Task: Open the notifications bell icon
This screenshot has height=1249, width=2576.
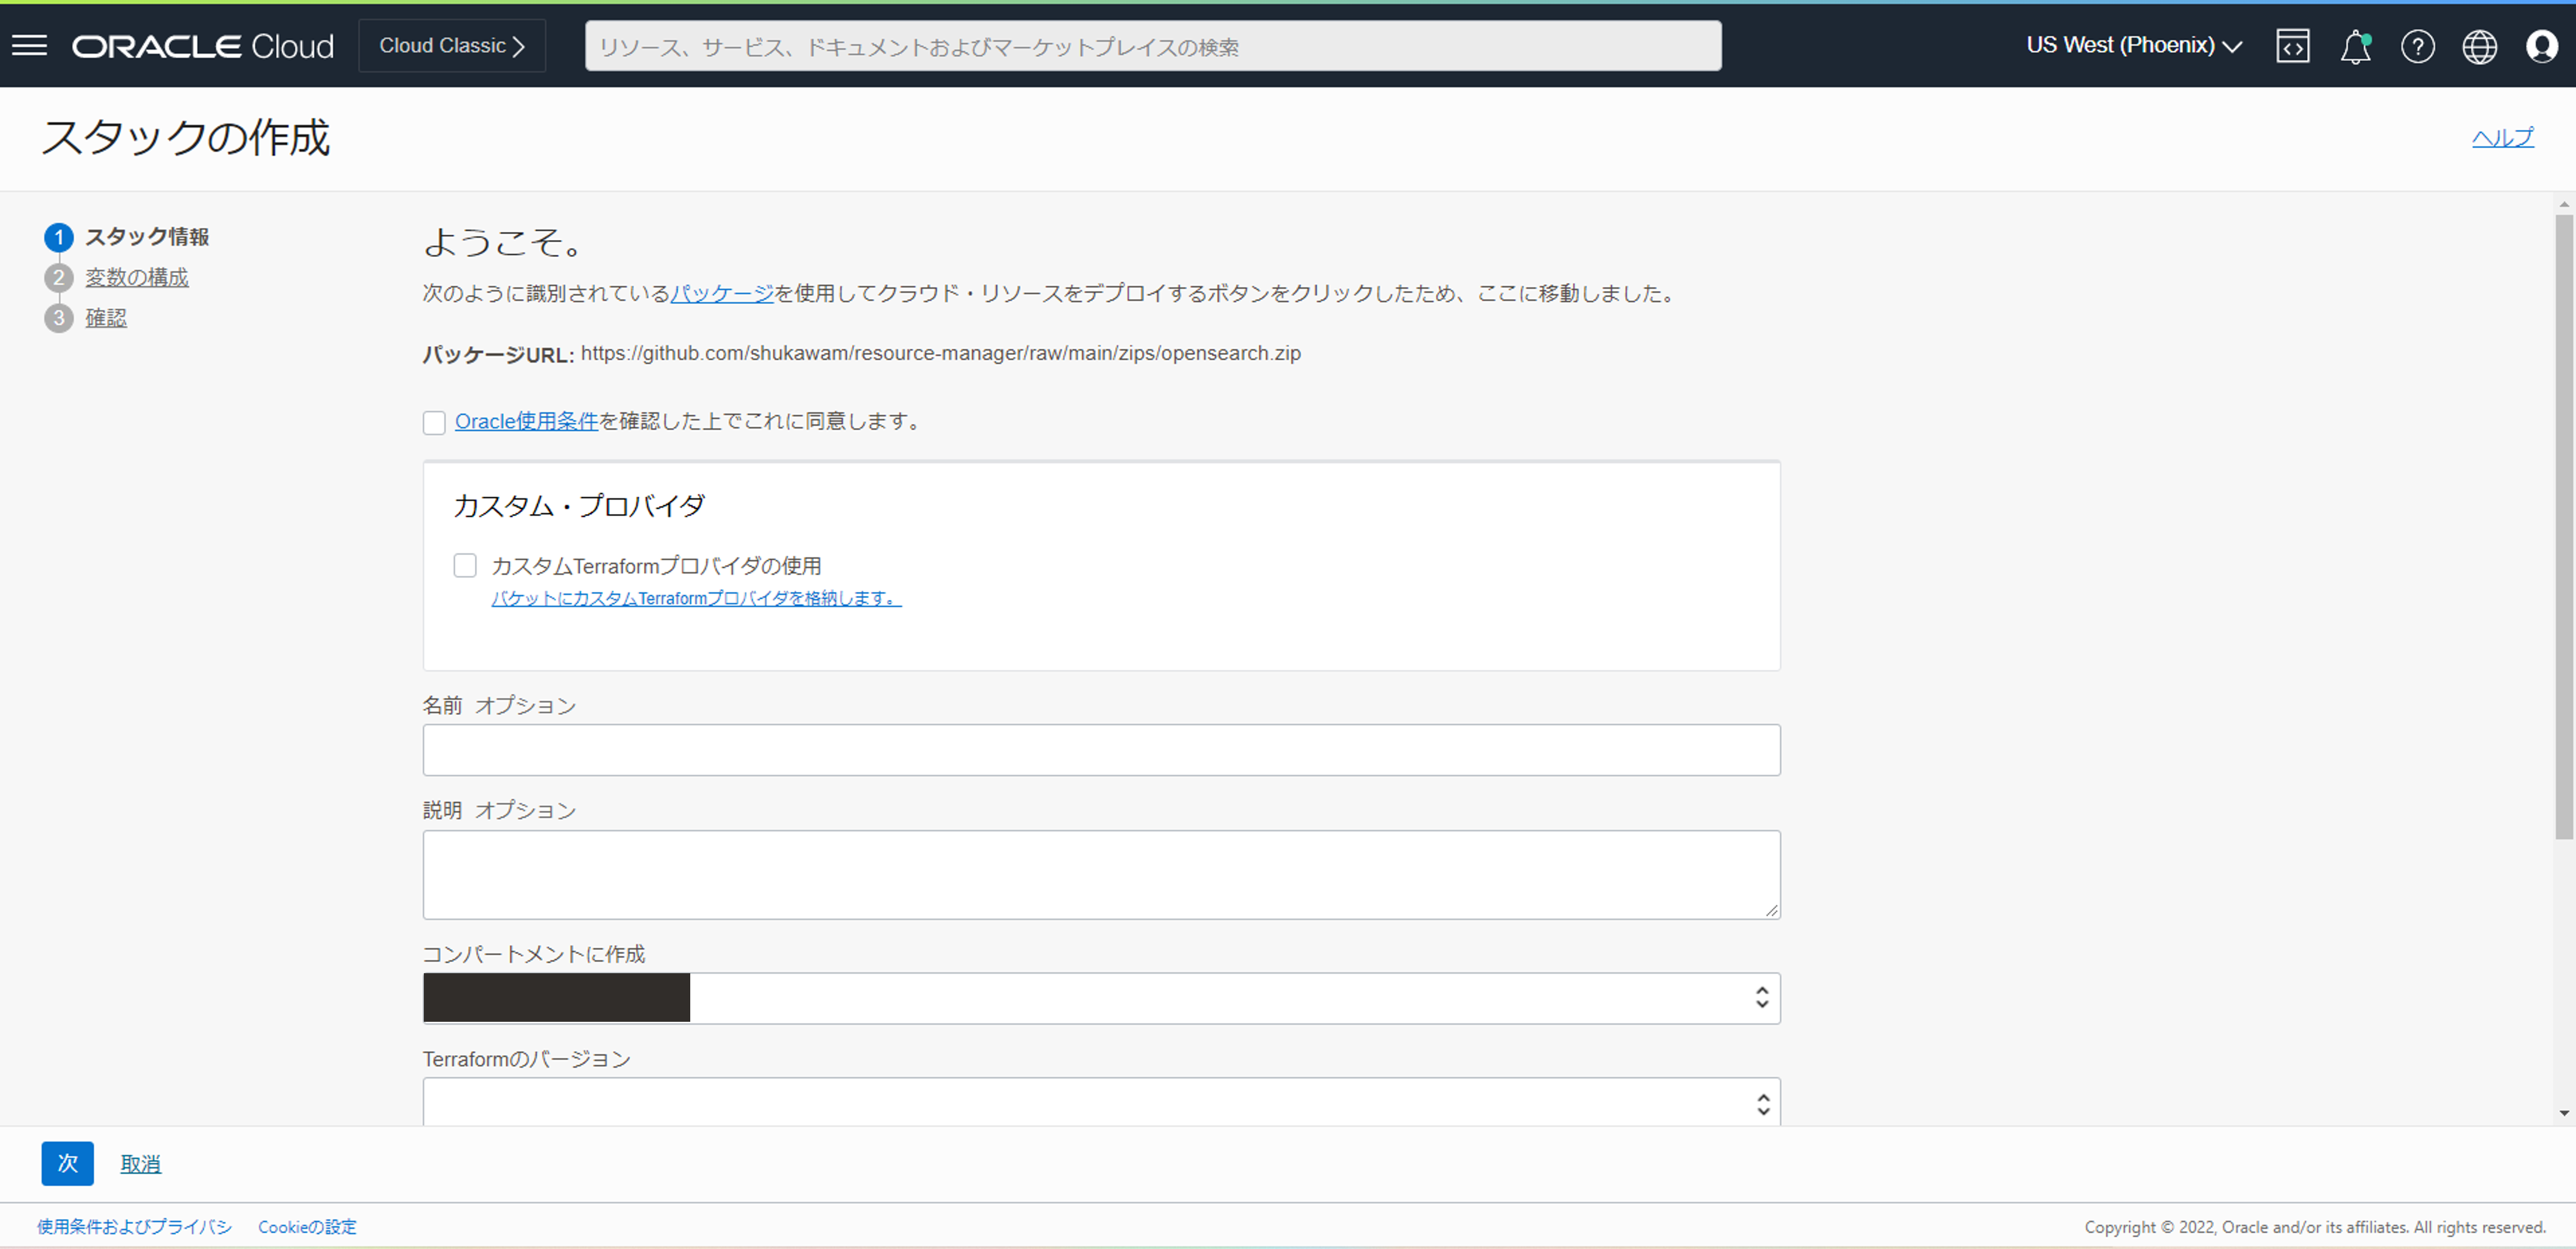Action: coord(2355,47)
